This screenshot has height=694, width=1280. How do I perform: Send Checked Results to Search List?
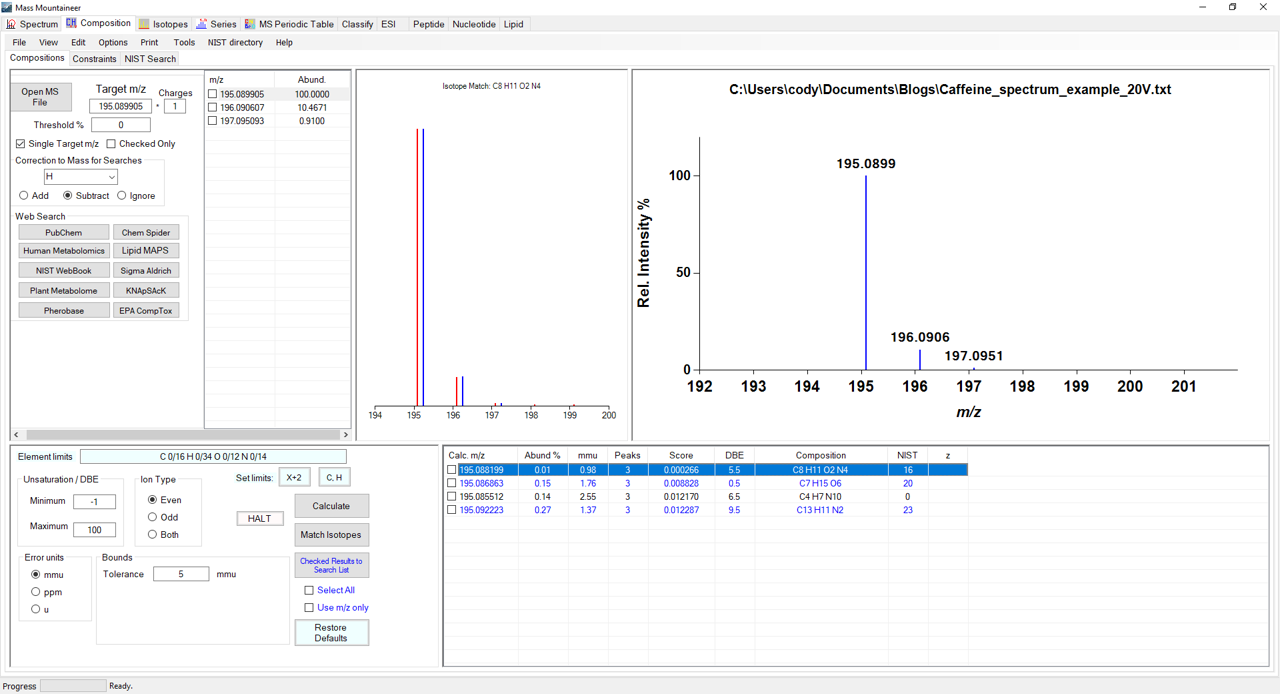pyautogui.click(x=332, y=565)
